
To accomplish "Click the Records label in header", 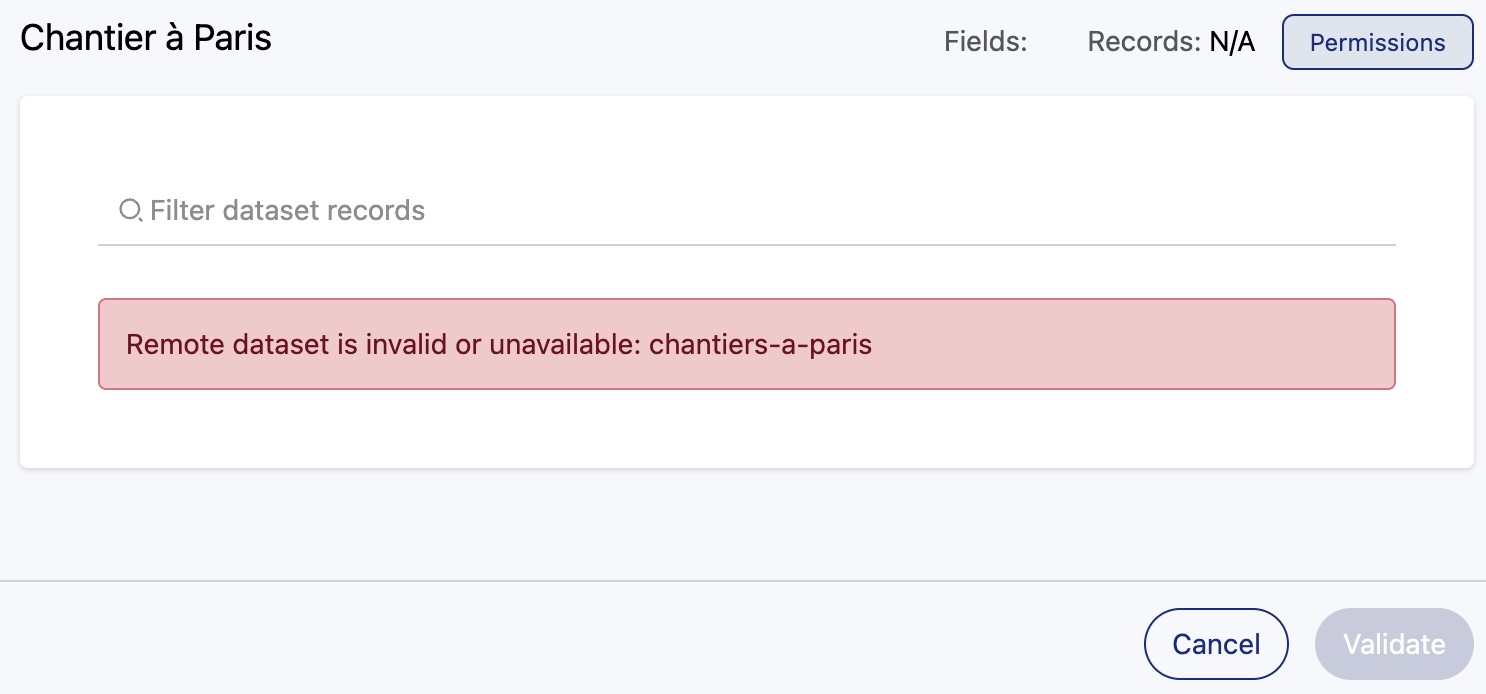I will pyautogui.click(x=1143, y=43).
